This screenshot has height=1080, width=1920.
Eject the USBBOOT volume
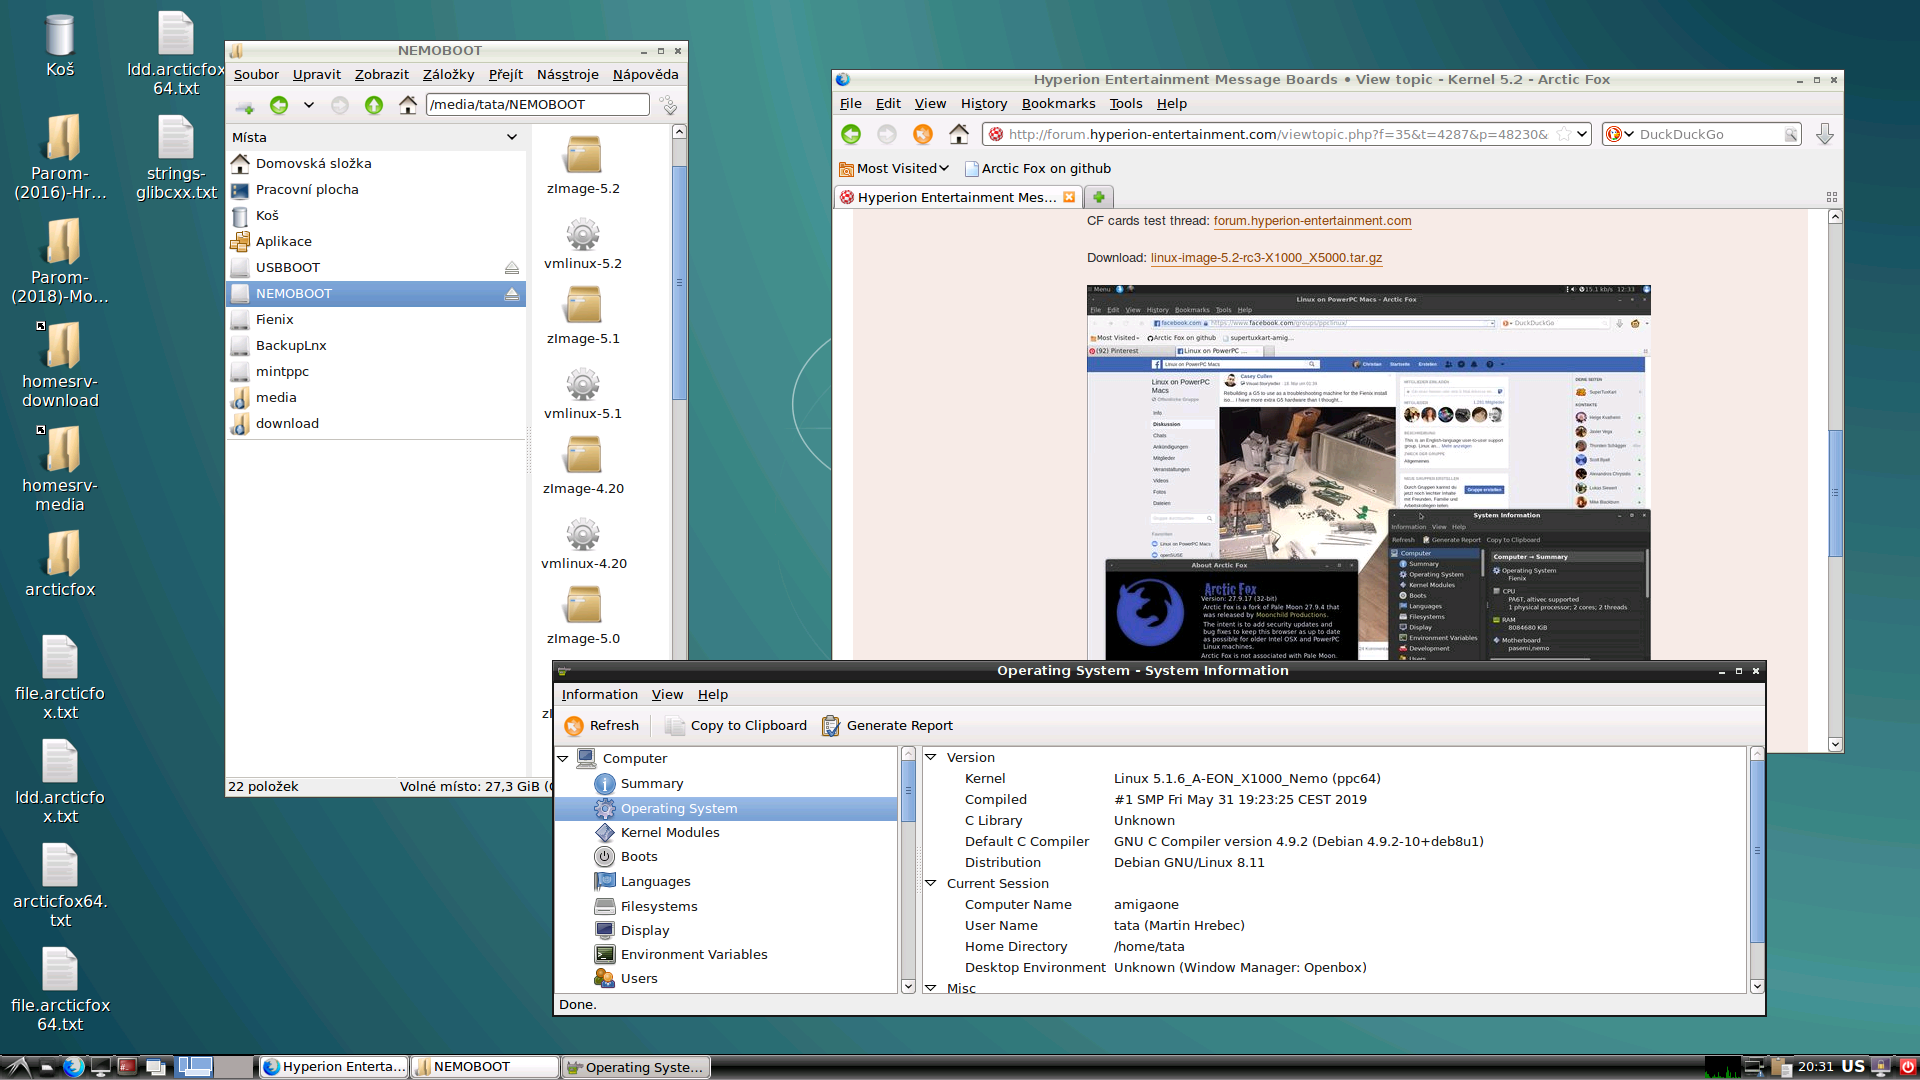[511, 268]
